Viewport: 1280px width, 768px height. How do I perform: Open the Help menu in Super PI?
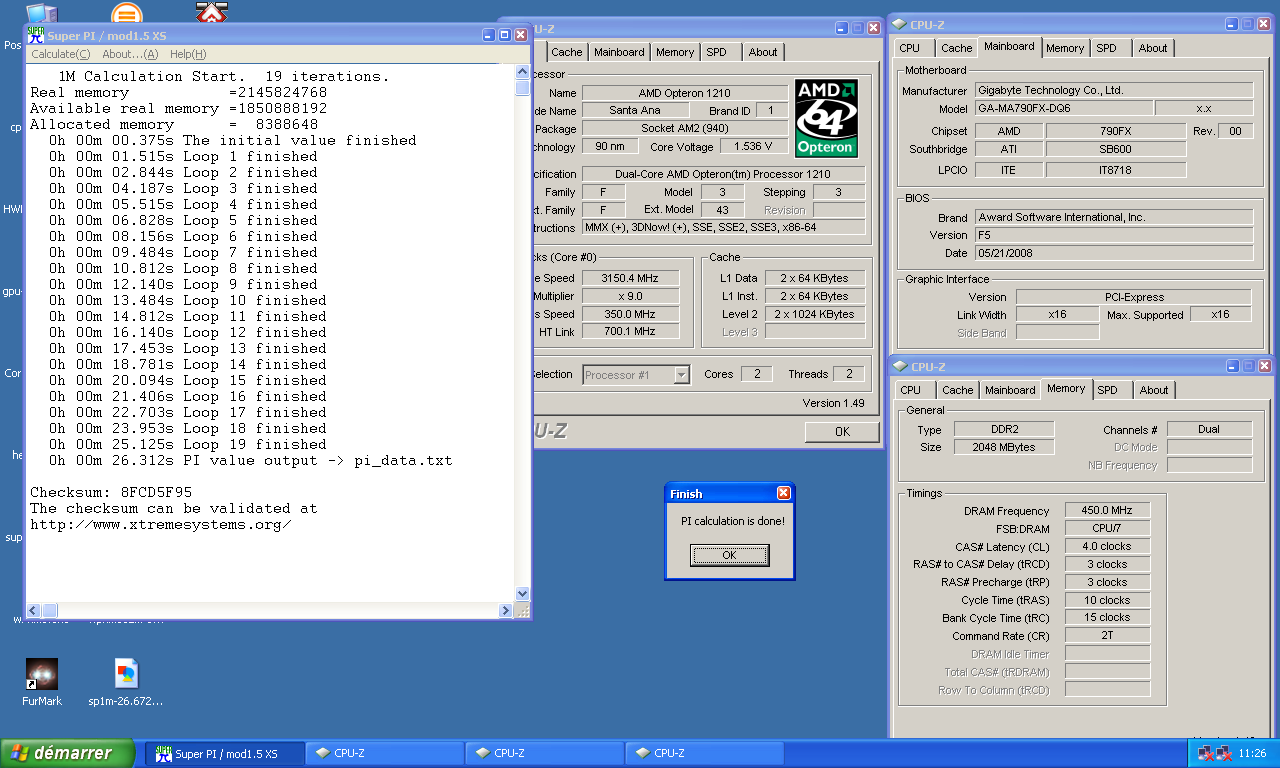coord(188,54)
